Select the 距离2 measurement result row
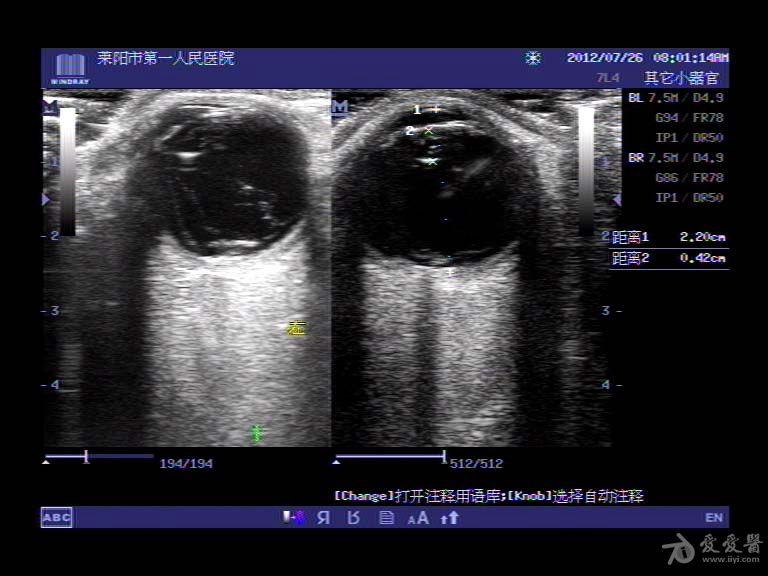The height and width of the screenshot is (576, 768). tap(669, 258)
